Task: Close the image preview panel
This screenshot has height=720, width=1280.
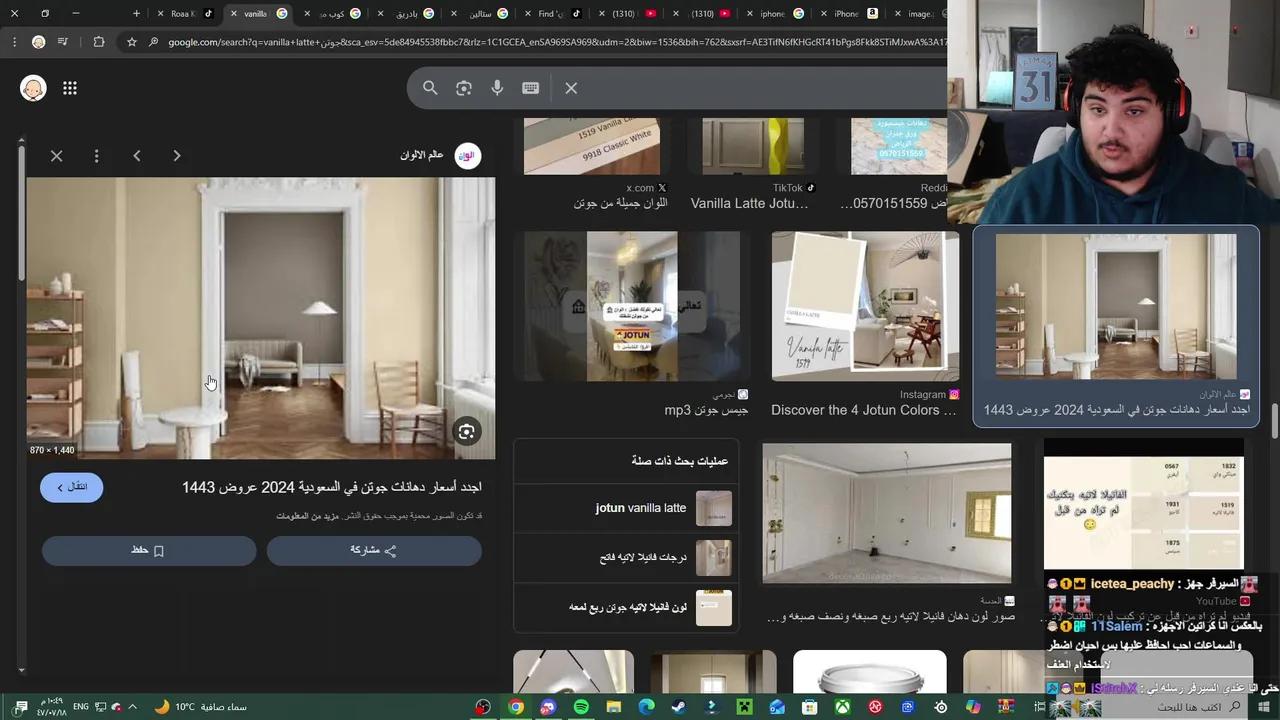Action: 57,156
